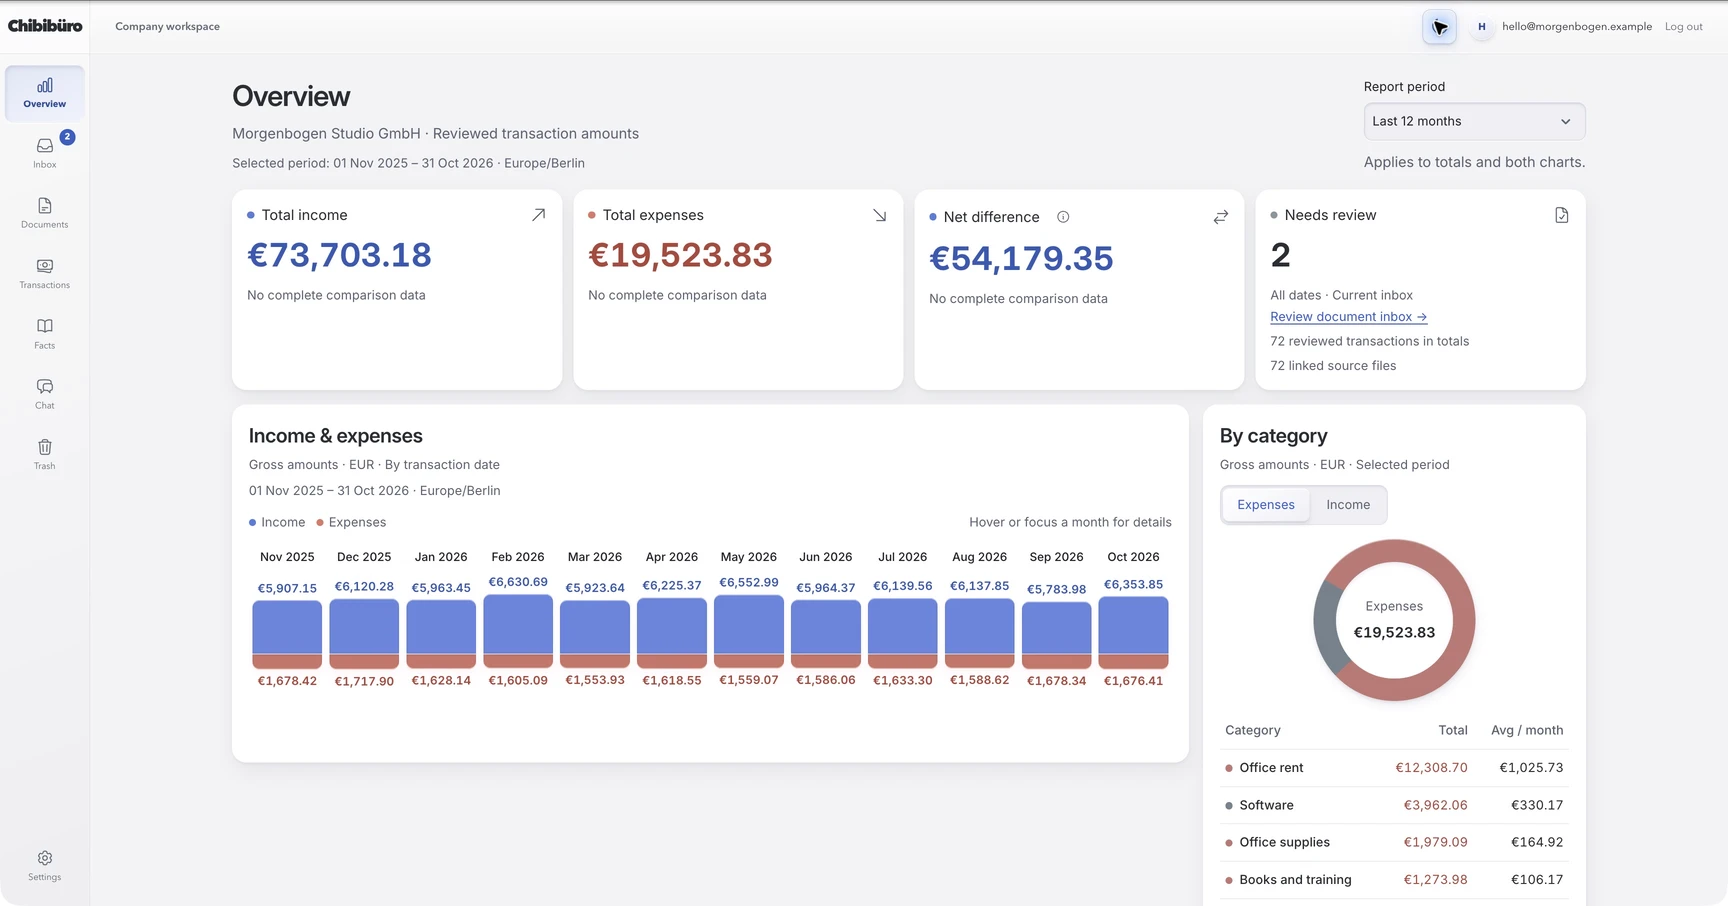The width and height of the screenshot is (1728, 906).
Task: Click the Log out link
Action: point(1683,27)
